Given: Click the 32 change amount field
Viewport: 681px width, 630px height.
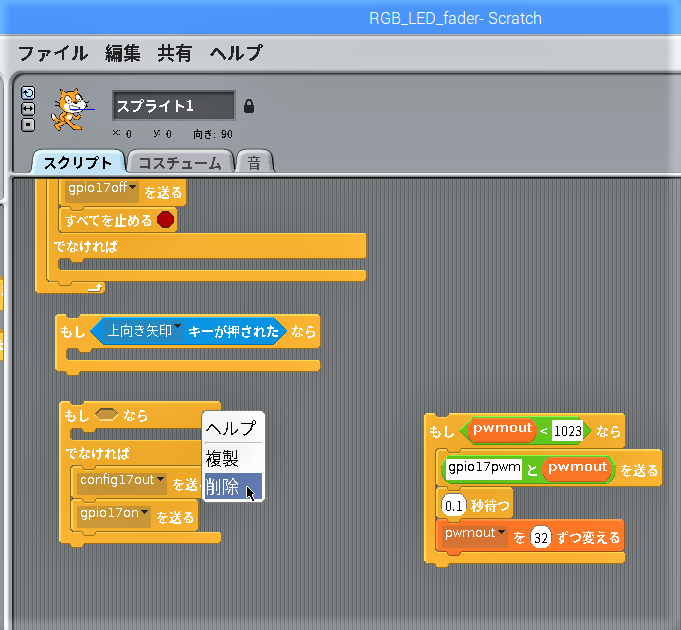Looking at the screenshot, I should (541, 538).
